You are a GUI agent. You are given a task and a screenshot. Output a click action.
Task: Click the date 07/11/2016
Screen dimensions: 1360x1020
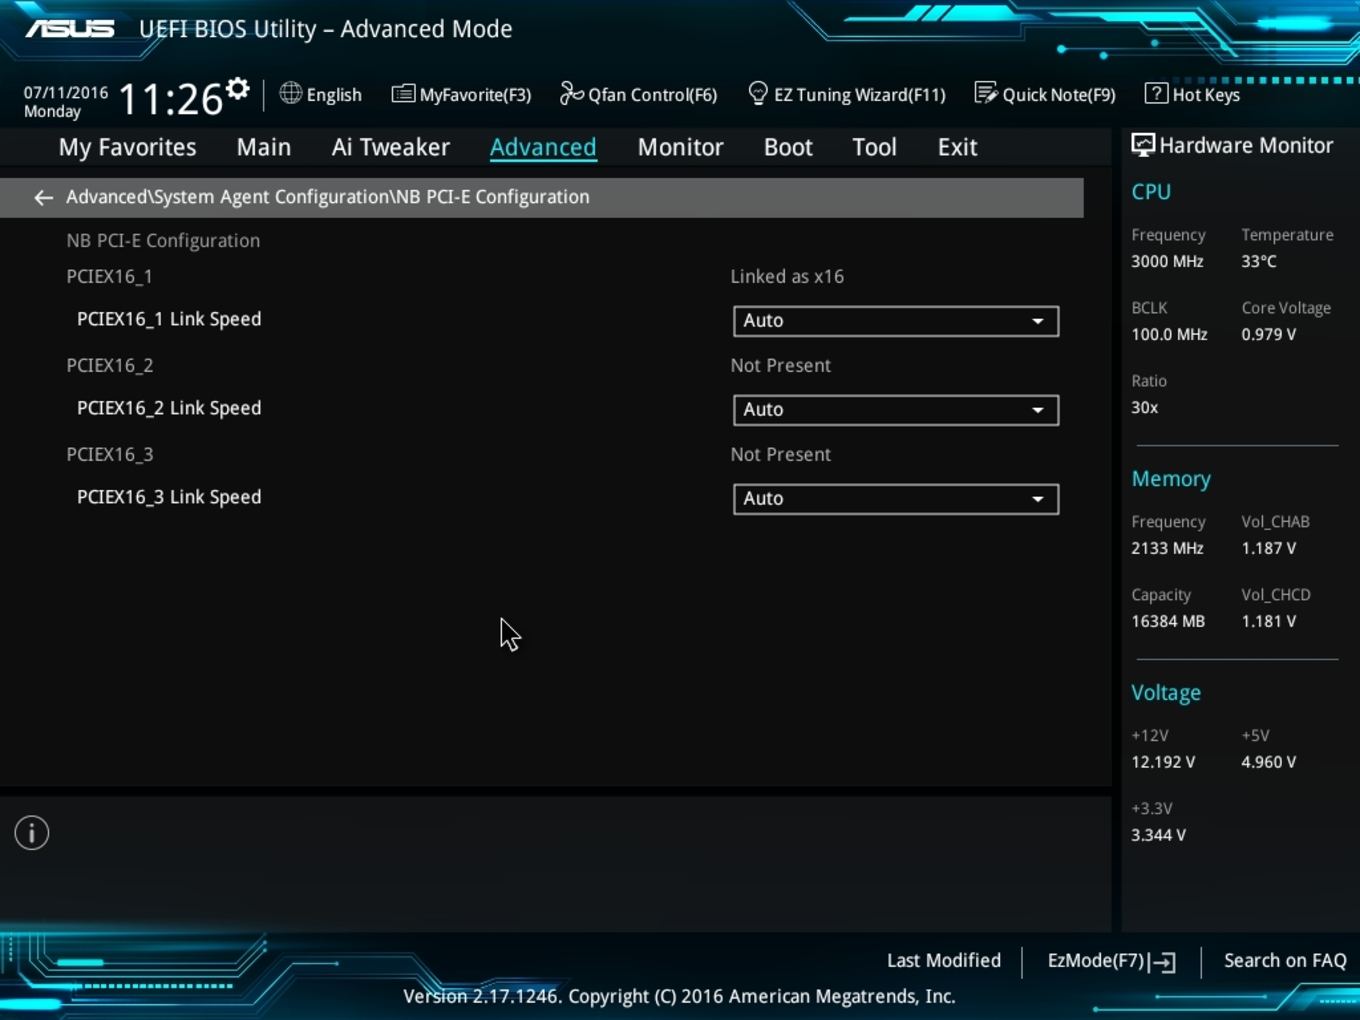point(66,92)
